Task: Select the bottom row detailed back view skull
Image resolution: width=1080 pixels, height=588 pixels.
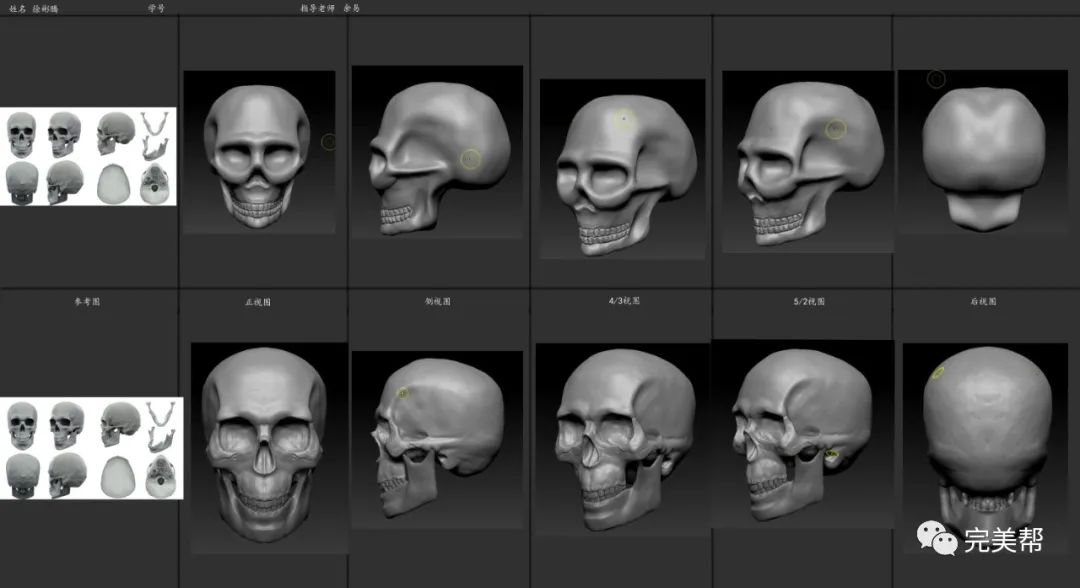Action: pos(986,448)
